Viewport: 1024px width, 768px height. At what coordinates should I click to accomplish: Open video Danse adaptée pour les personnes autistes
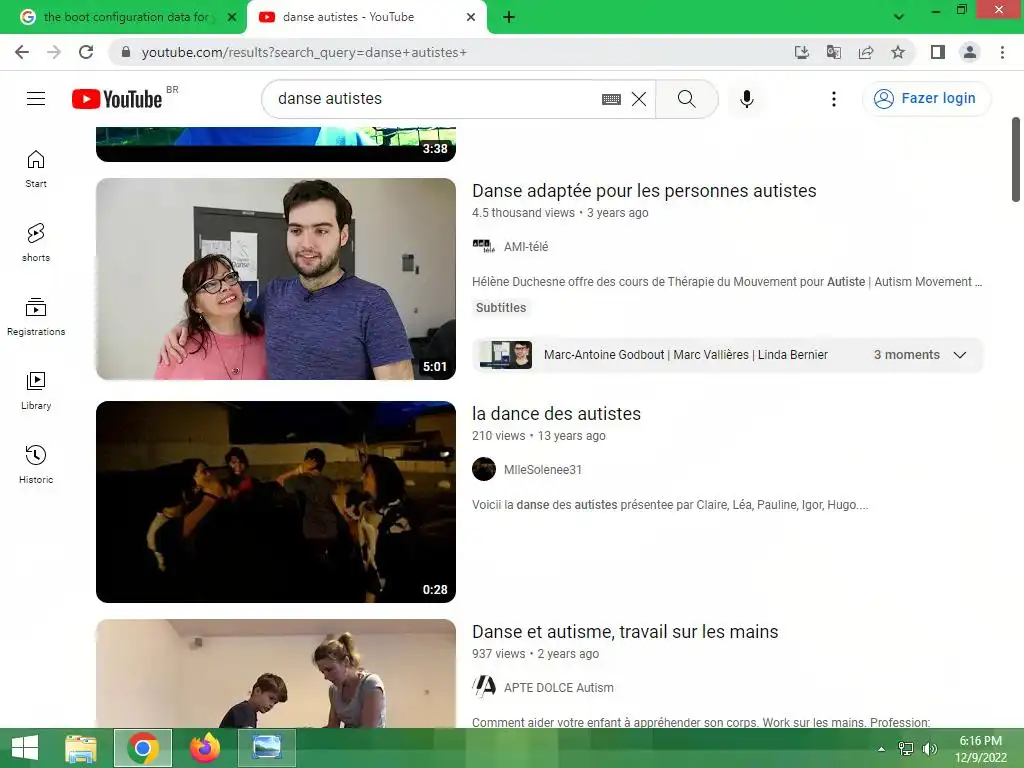pos(644,191)
